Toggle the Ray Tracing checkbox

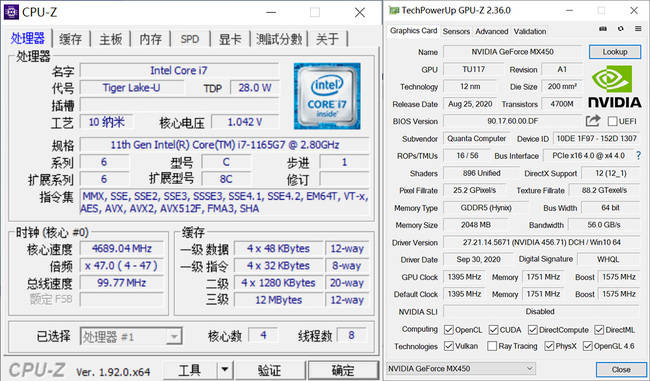click(x=492, y=346)
